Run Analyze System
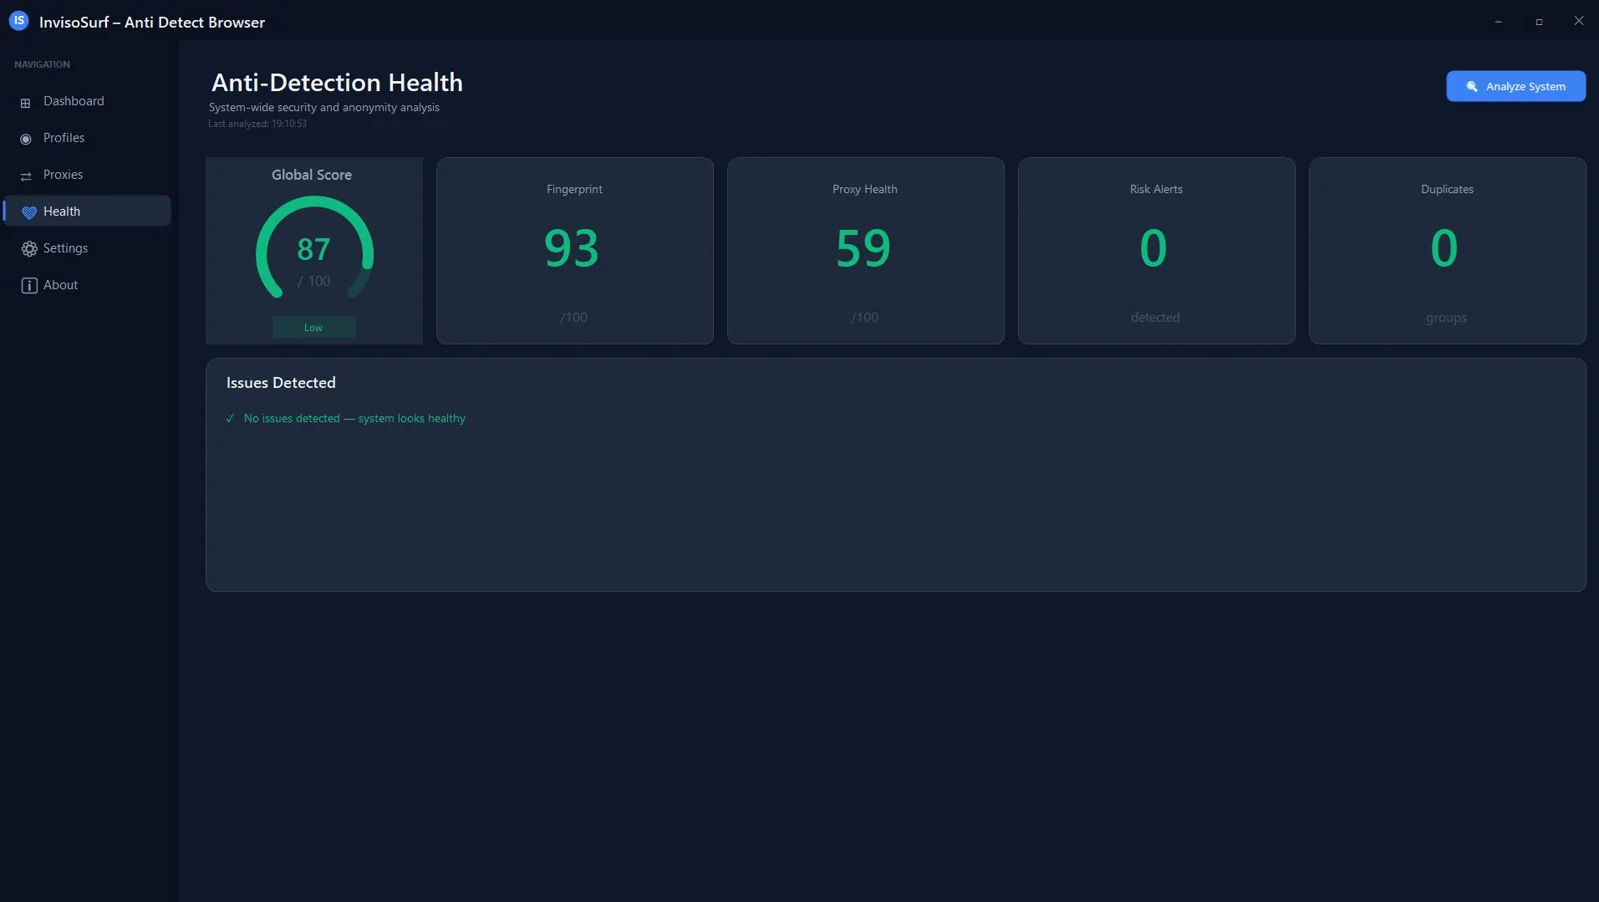Viewport: 1599px width, 902px height. click(x=1515, y=86)
